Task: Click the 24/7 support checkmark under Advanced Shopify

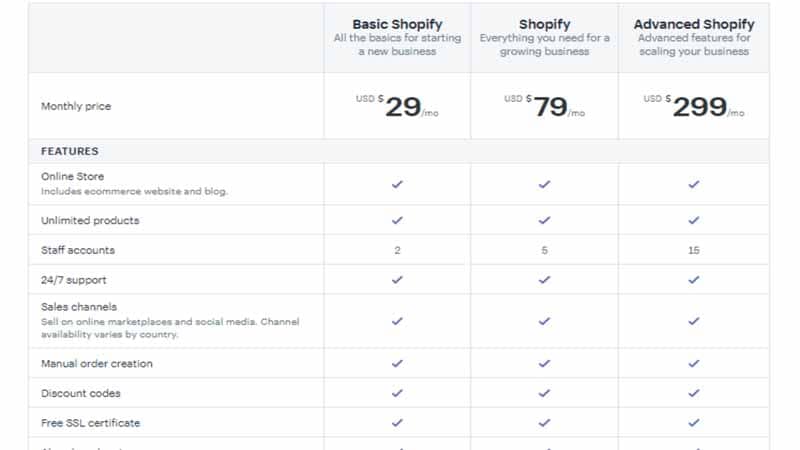Action: [693, 280]
